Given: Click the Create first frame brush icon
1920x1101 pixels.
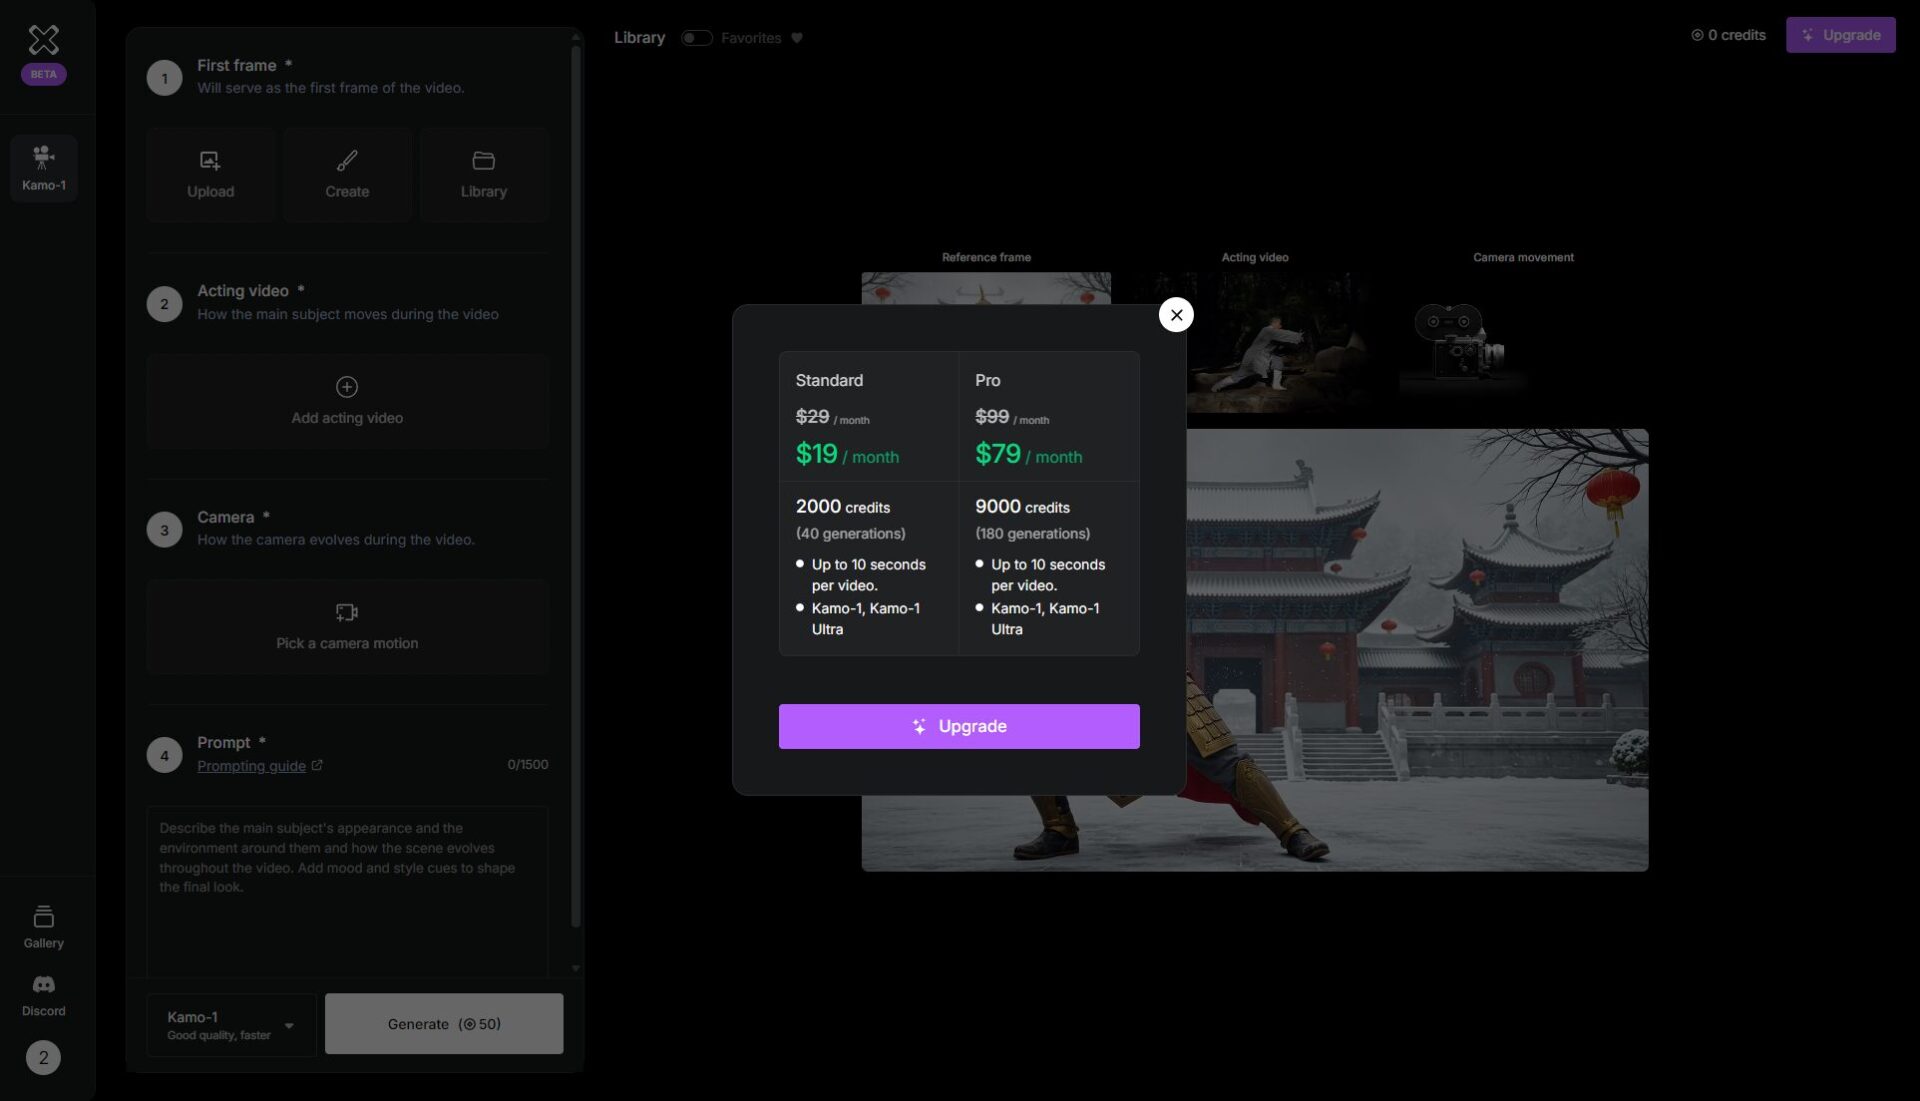Looking at the screenshot, I should click(x=347, y=161).
